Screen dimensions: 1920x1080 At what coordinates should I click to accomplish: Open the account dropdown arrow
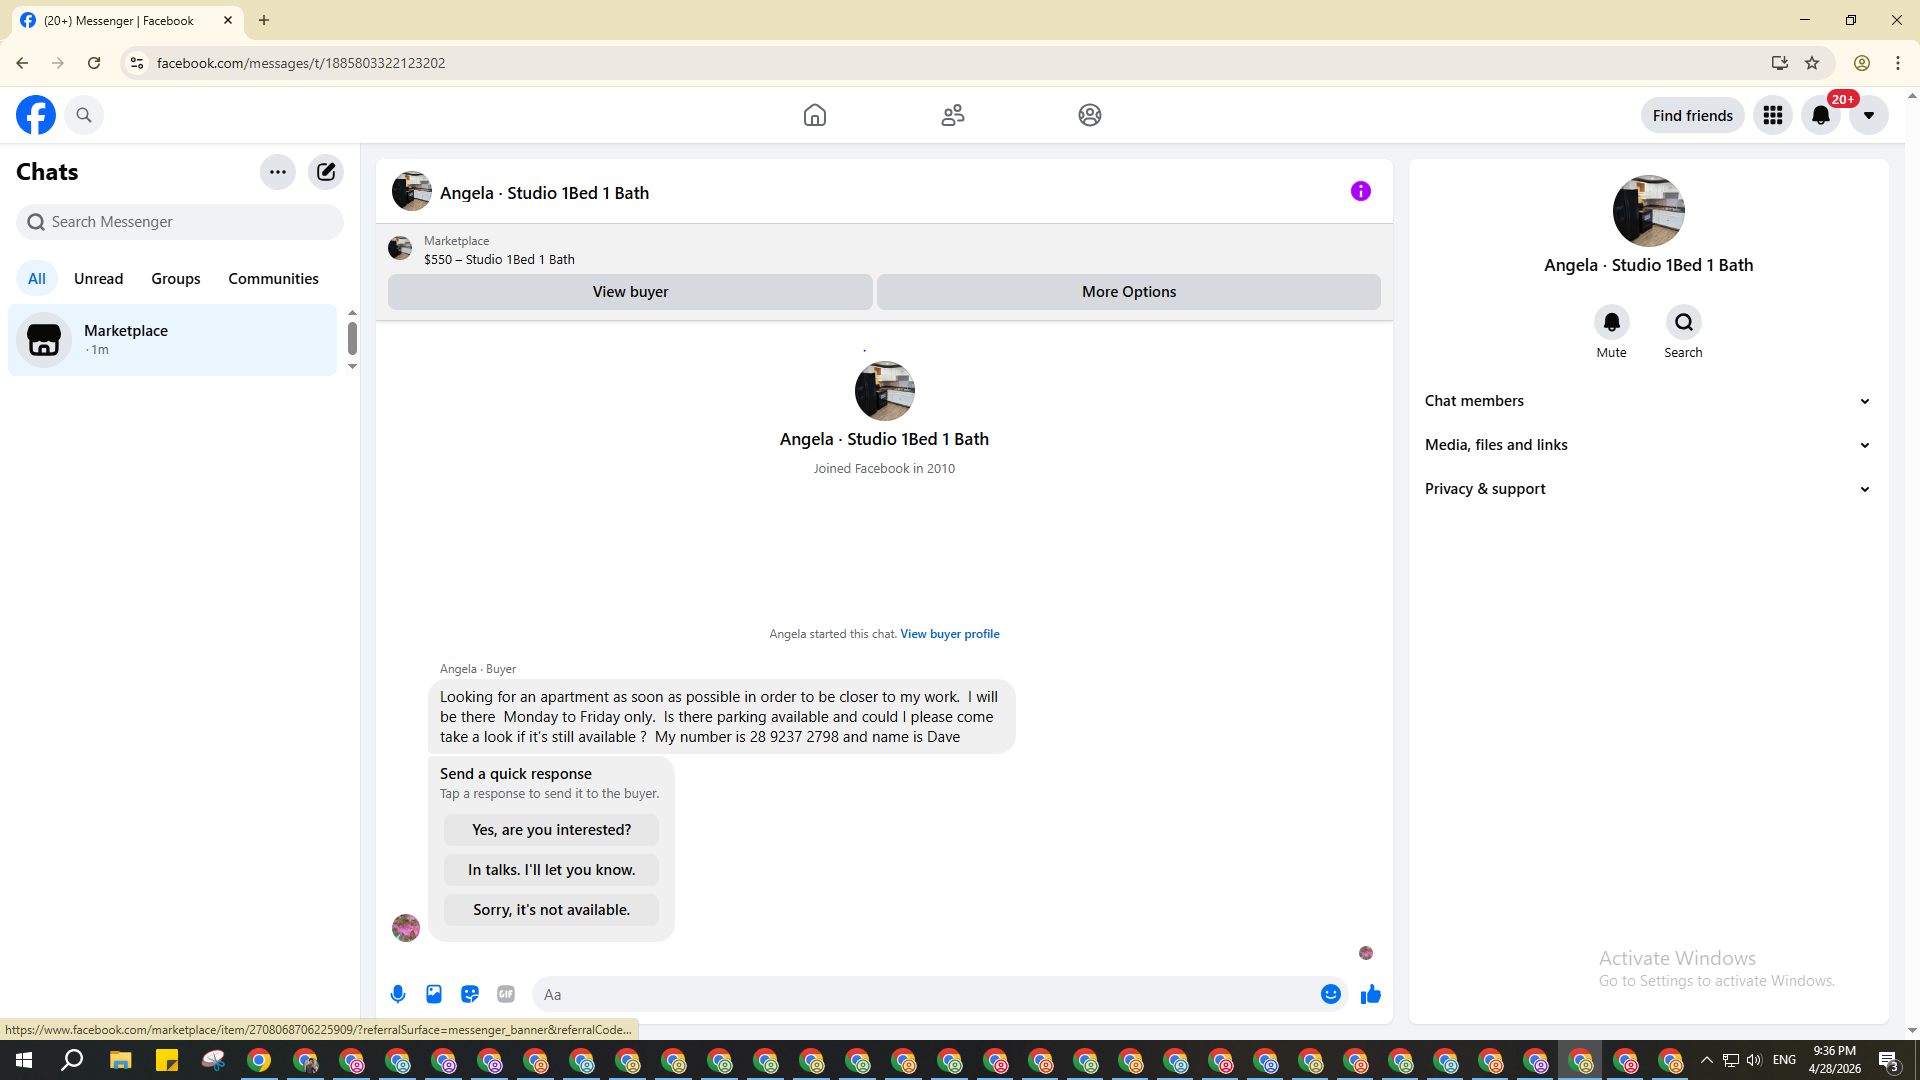point(1868,115)
